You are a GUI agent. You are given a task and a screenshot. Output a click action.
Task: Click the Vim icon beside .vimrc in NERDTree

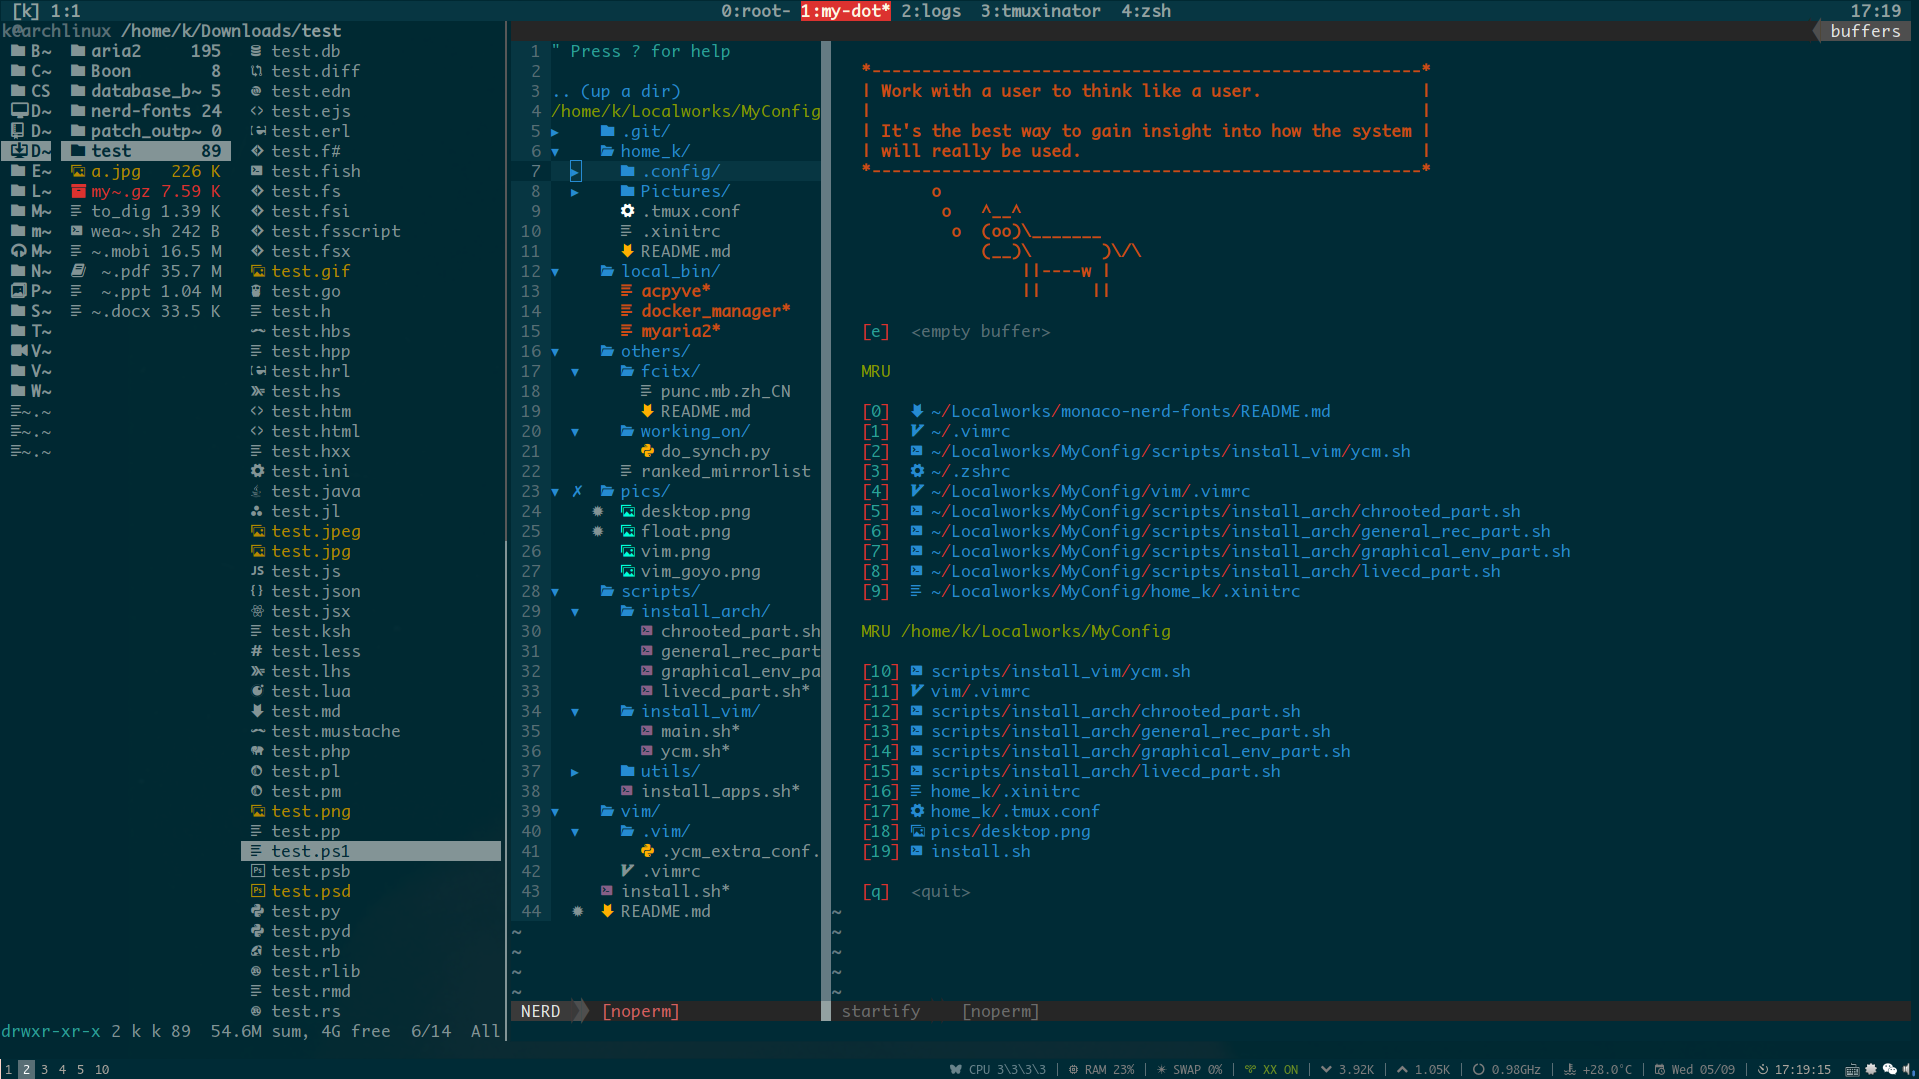(x=627, y=871)
